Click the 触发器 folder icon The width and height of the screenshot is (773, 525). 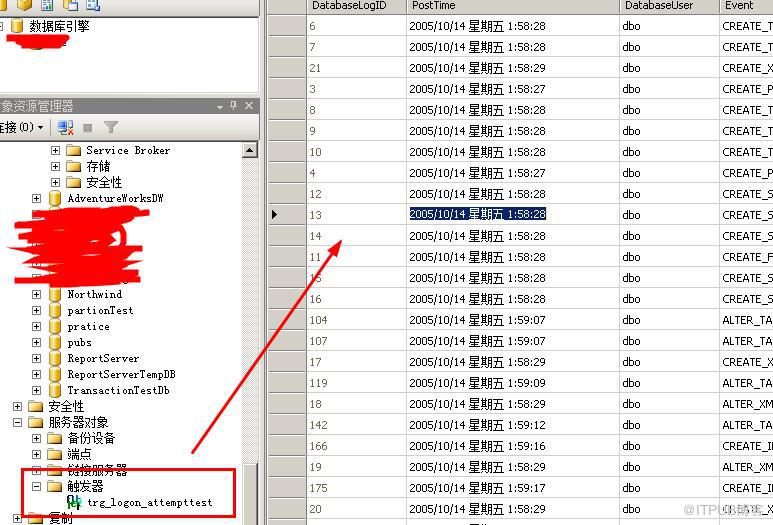(55, 487)
